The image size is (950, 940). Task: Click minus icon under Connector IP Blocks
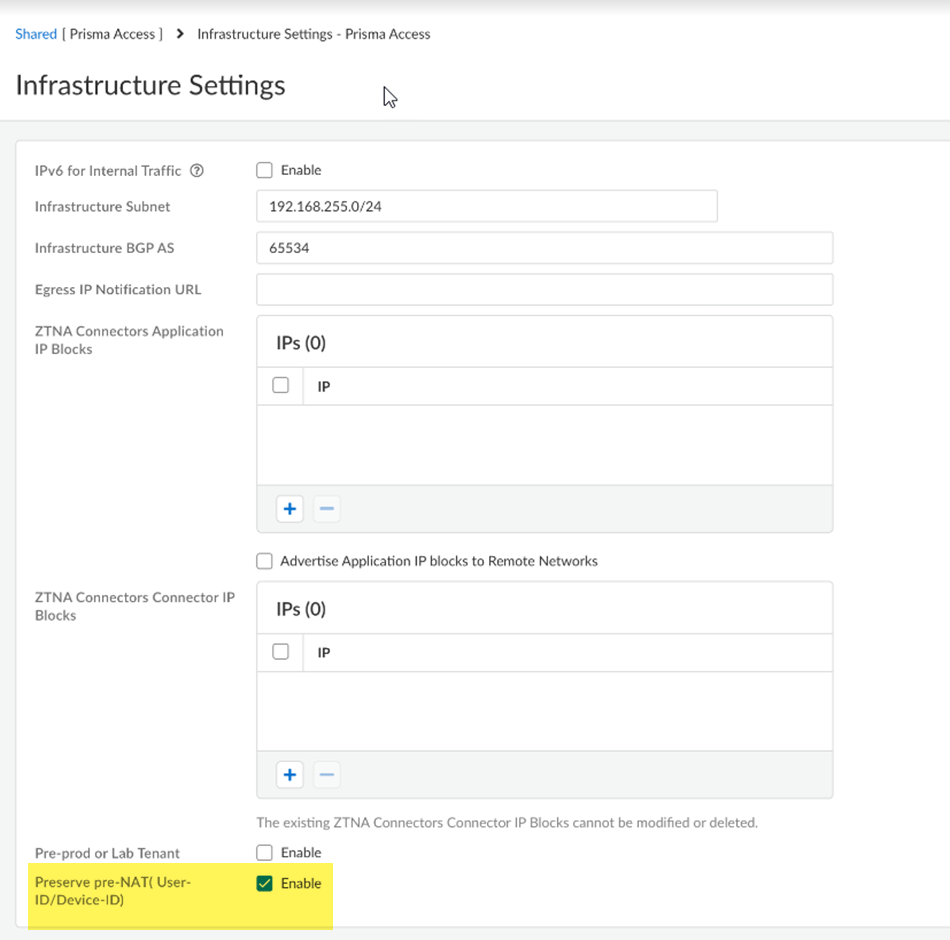(326, 774)
